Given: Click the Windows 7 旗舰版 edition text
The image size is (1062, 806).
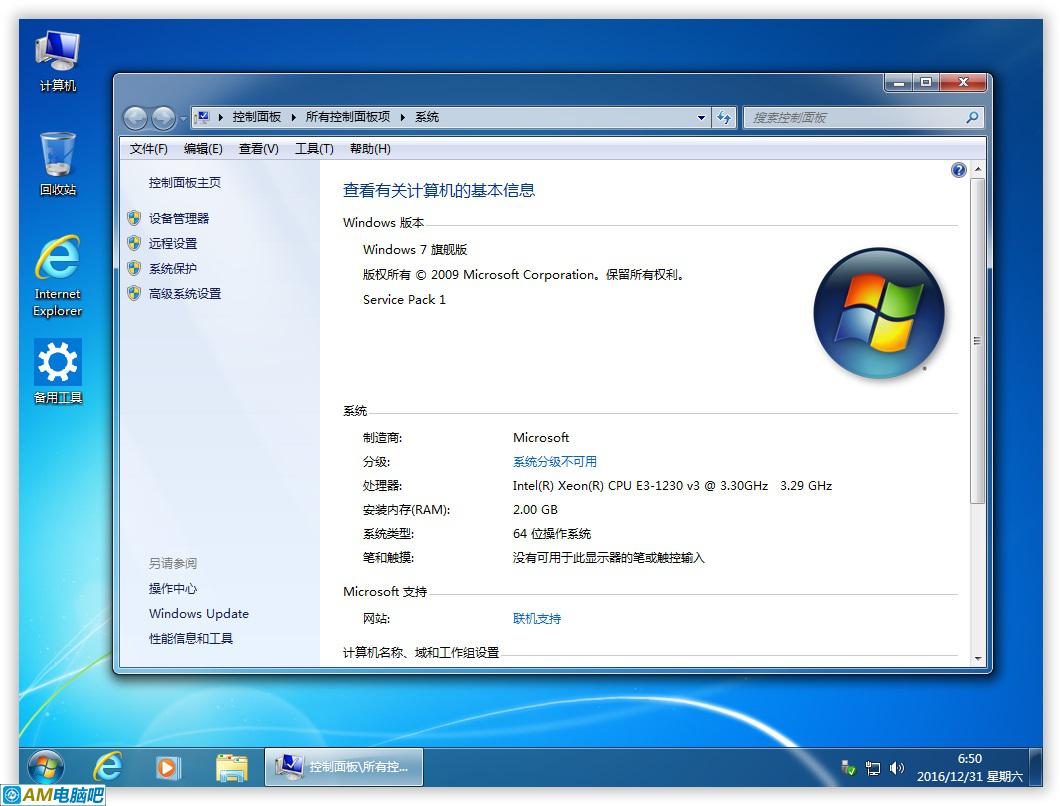Looking at the screenshot, I should (415, 249).
